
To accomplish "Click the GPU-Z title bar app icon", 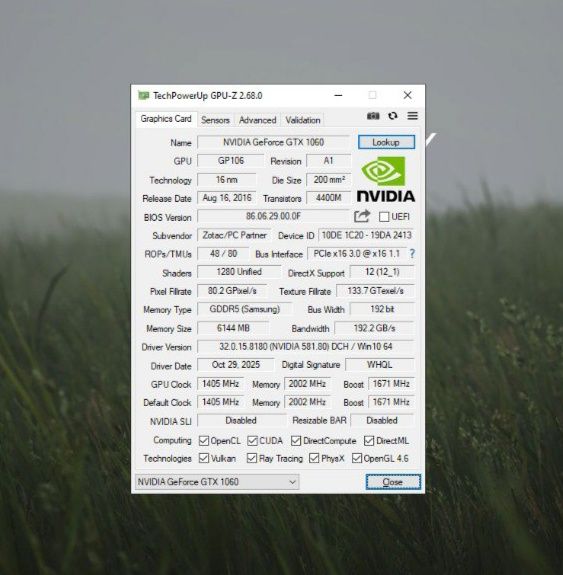I will coord(143,96).
